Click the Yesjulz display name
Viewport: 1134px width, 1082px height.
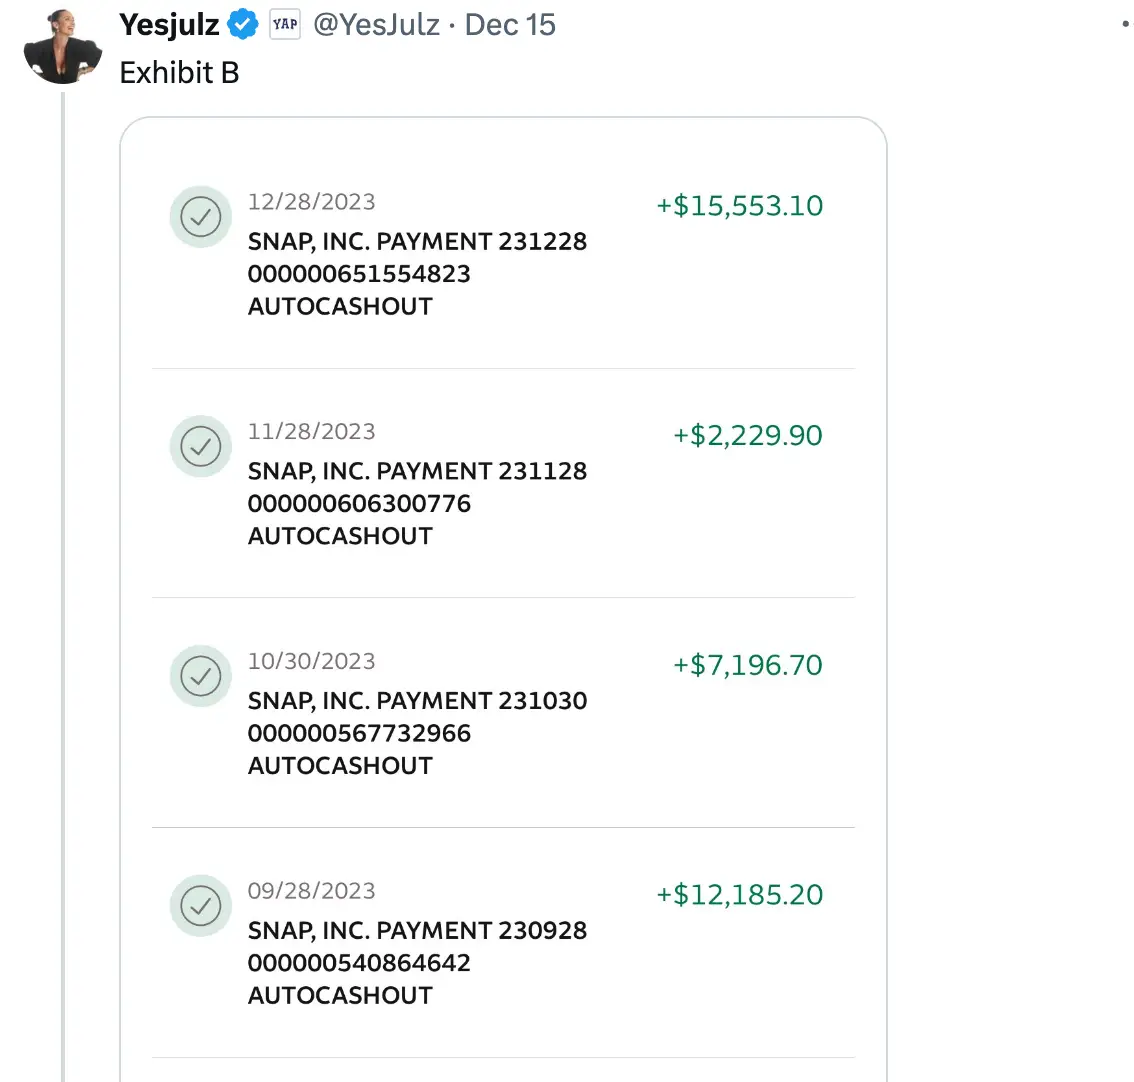[168, 24]
